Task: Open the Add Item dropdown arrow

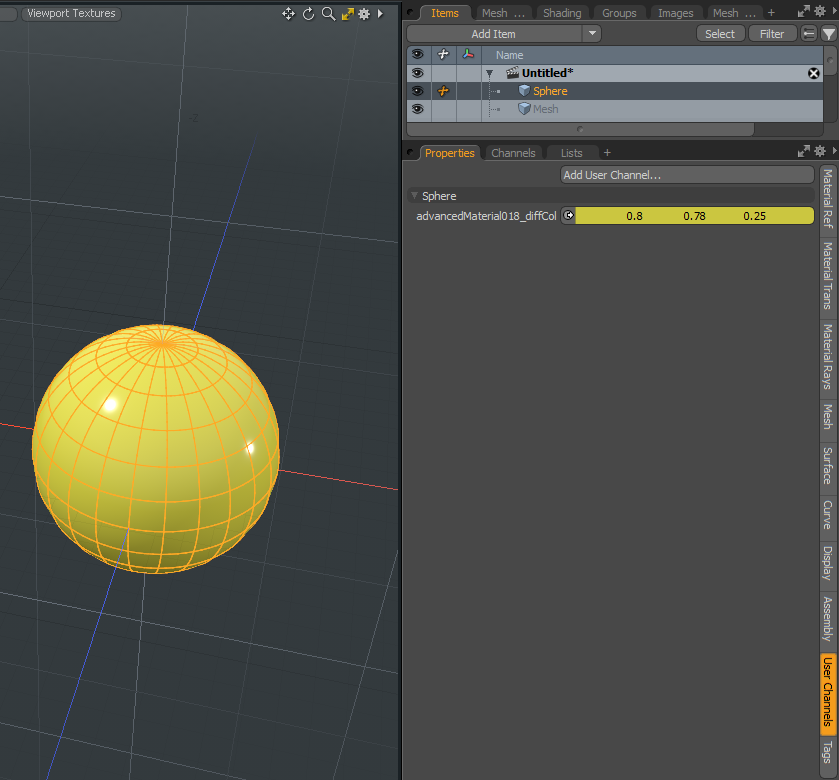Action: pyautogui.click(x=592, y=34)
